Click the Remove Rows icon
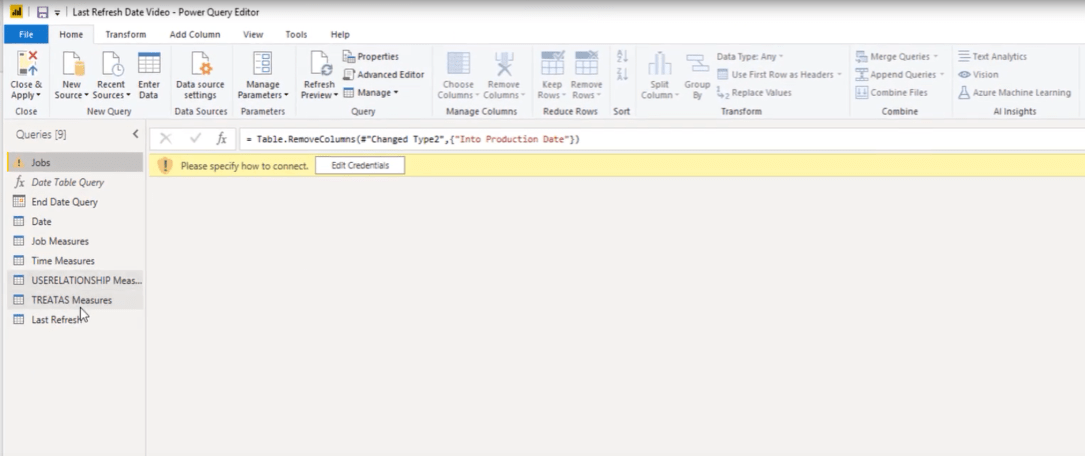Screen dimensions: 1085x456 click(x=586, y=64)
